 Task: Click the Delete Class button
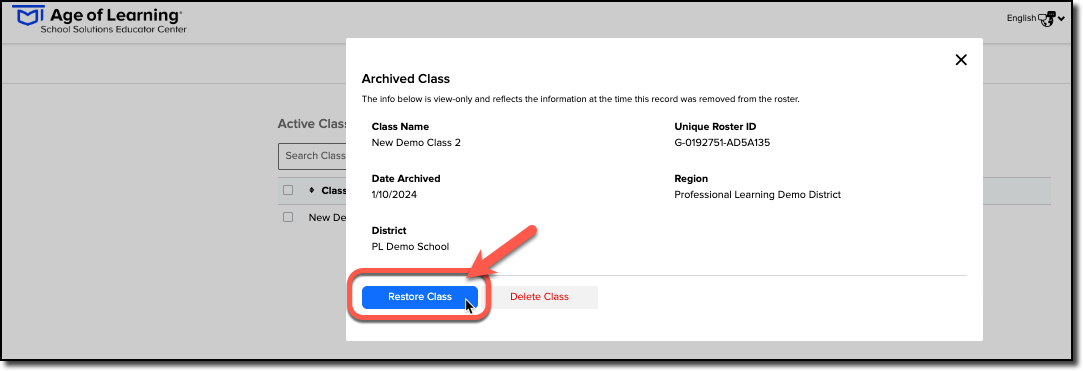pyautogui.click(x=539, y=297)
